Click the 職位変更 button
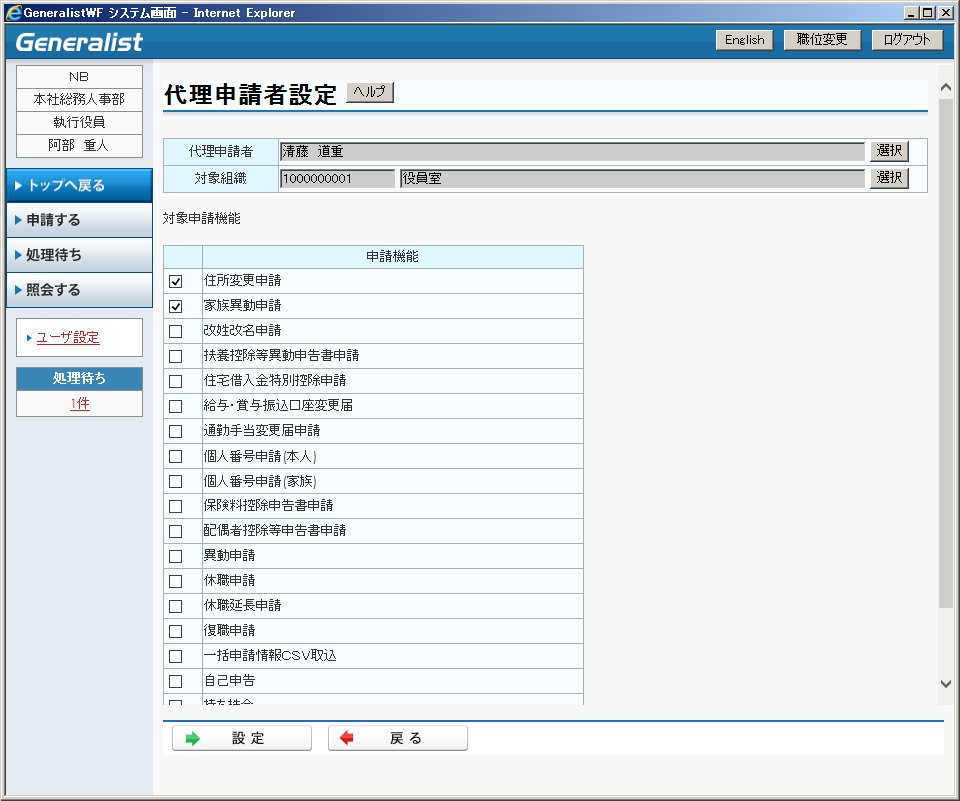 (822, 40)
